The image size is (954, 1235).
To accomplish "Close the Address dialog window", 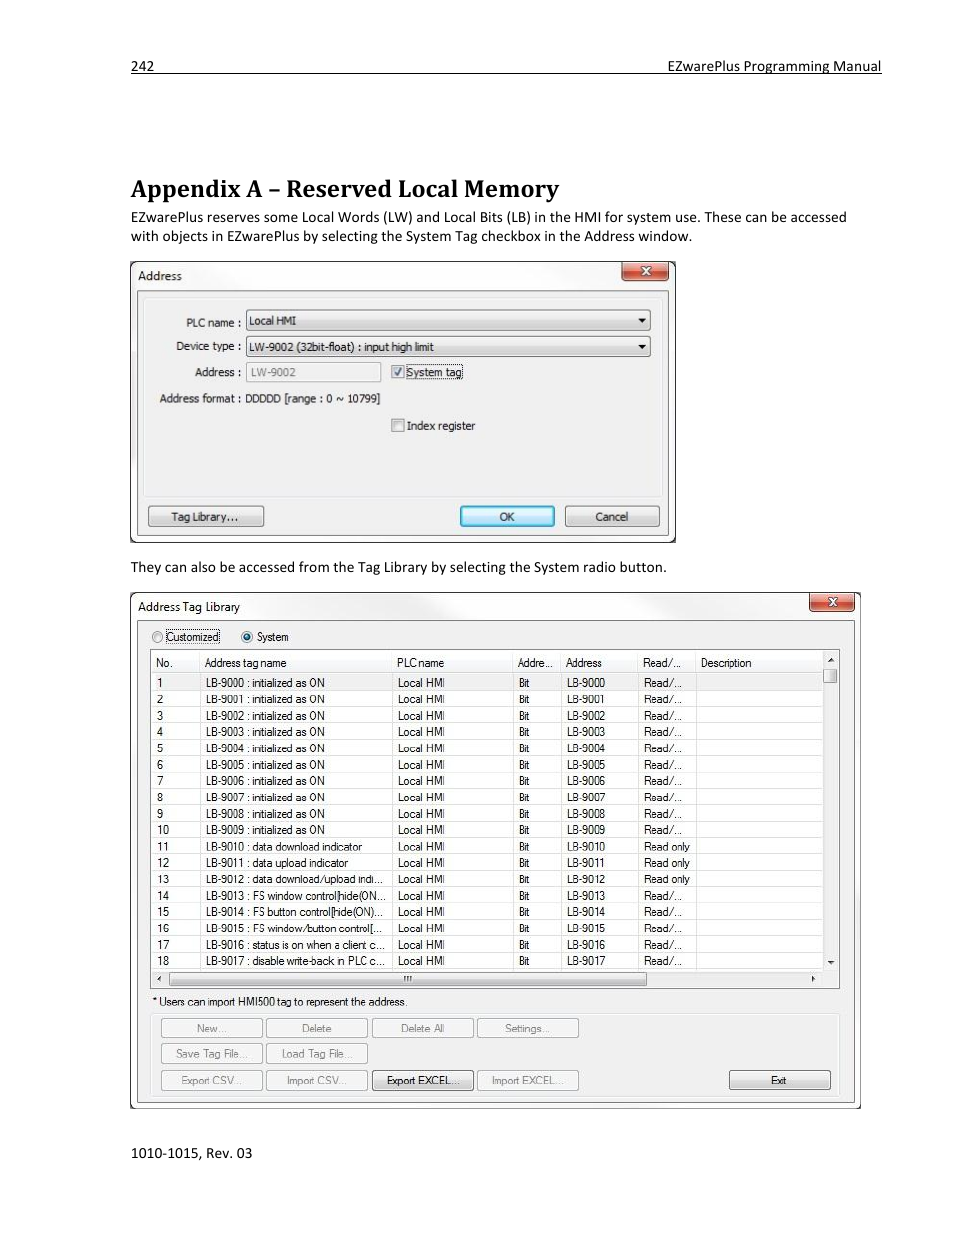I will click(x=645, y=272).
